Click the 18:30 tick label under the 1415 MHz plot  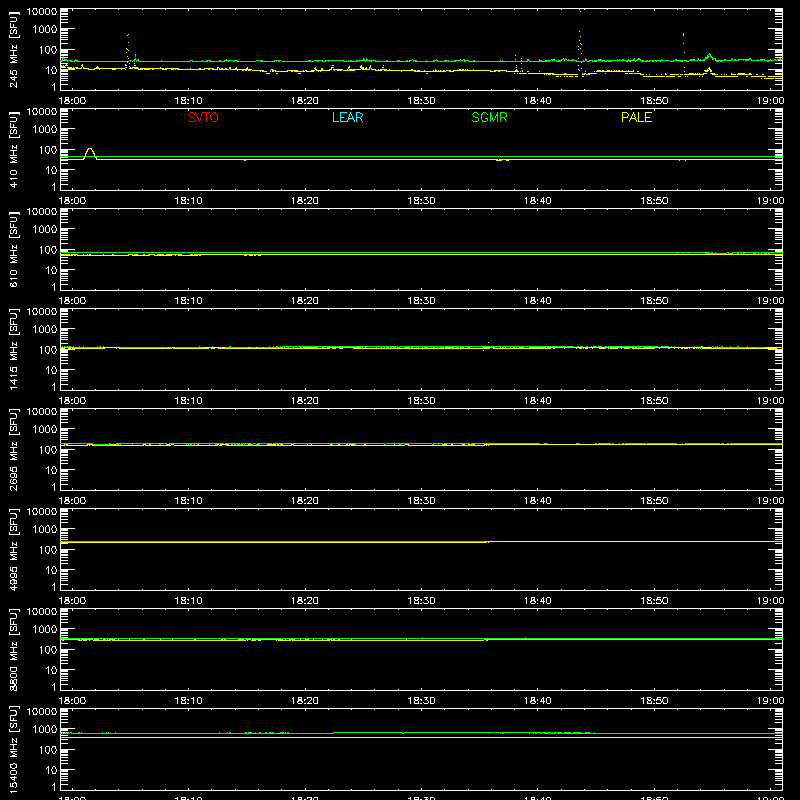(x=421, y=401)
